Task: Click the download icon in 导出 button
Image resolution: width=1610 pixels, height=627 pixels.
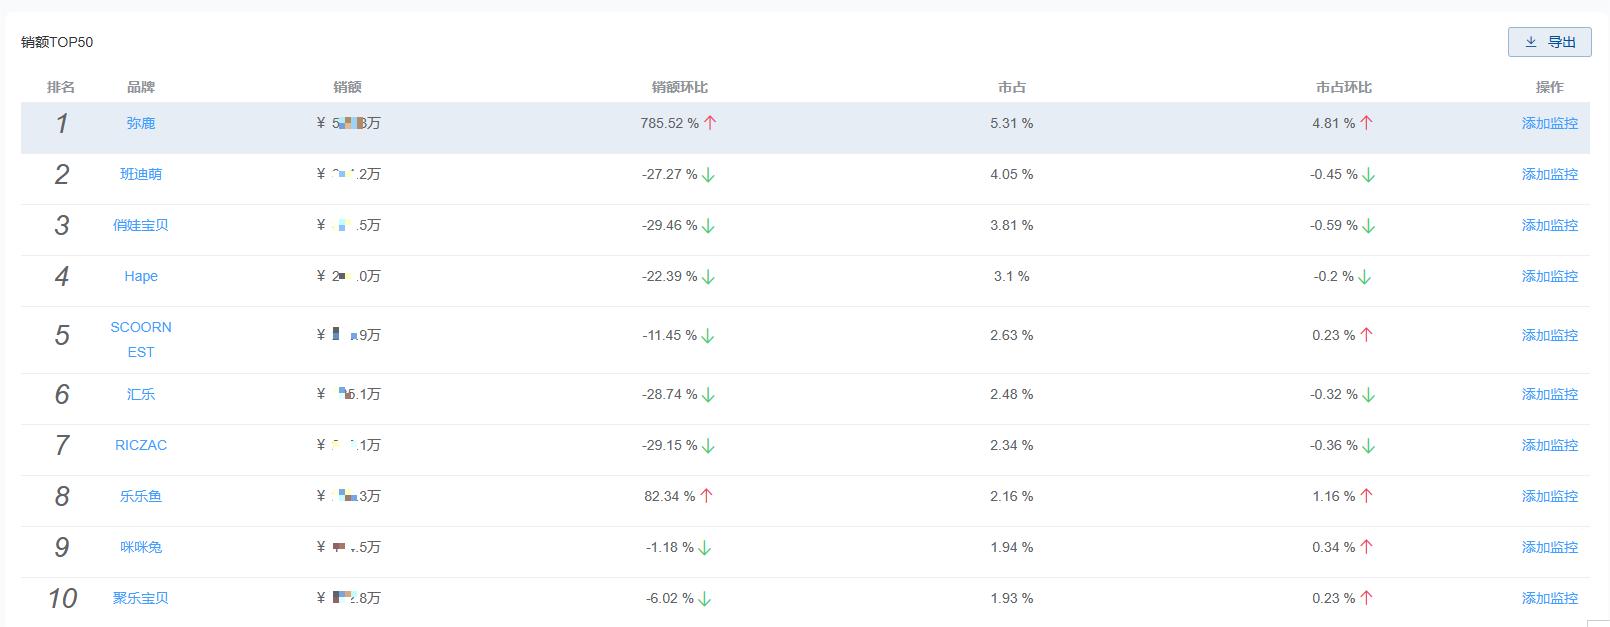Action: [1530, 42]
